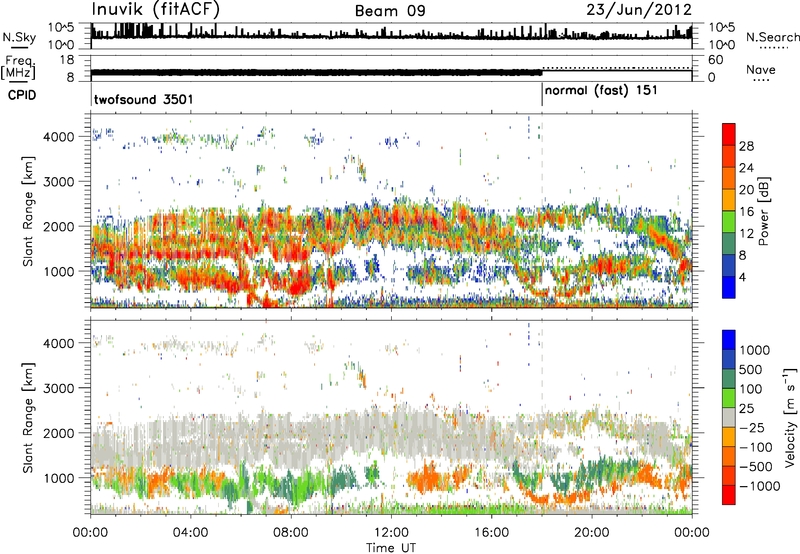The height and width of the screenshot is (554, 800).
Task: Click the '16' power colorbar label
Action: point(746,212)
